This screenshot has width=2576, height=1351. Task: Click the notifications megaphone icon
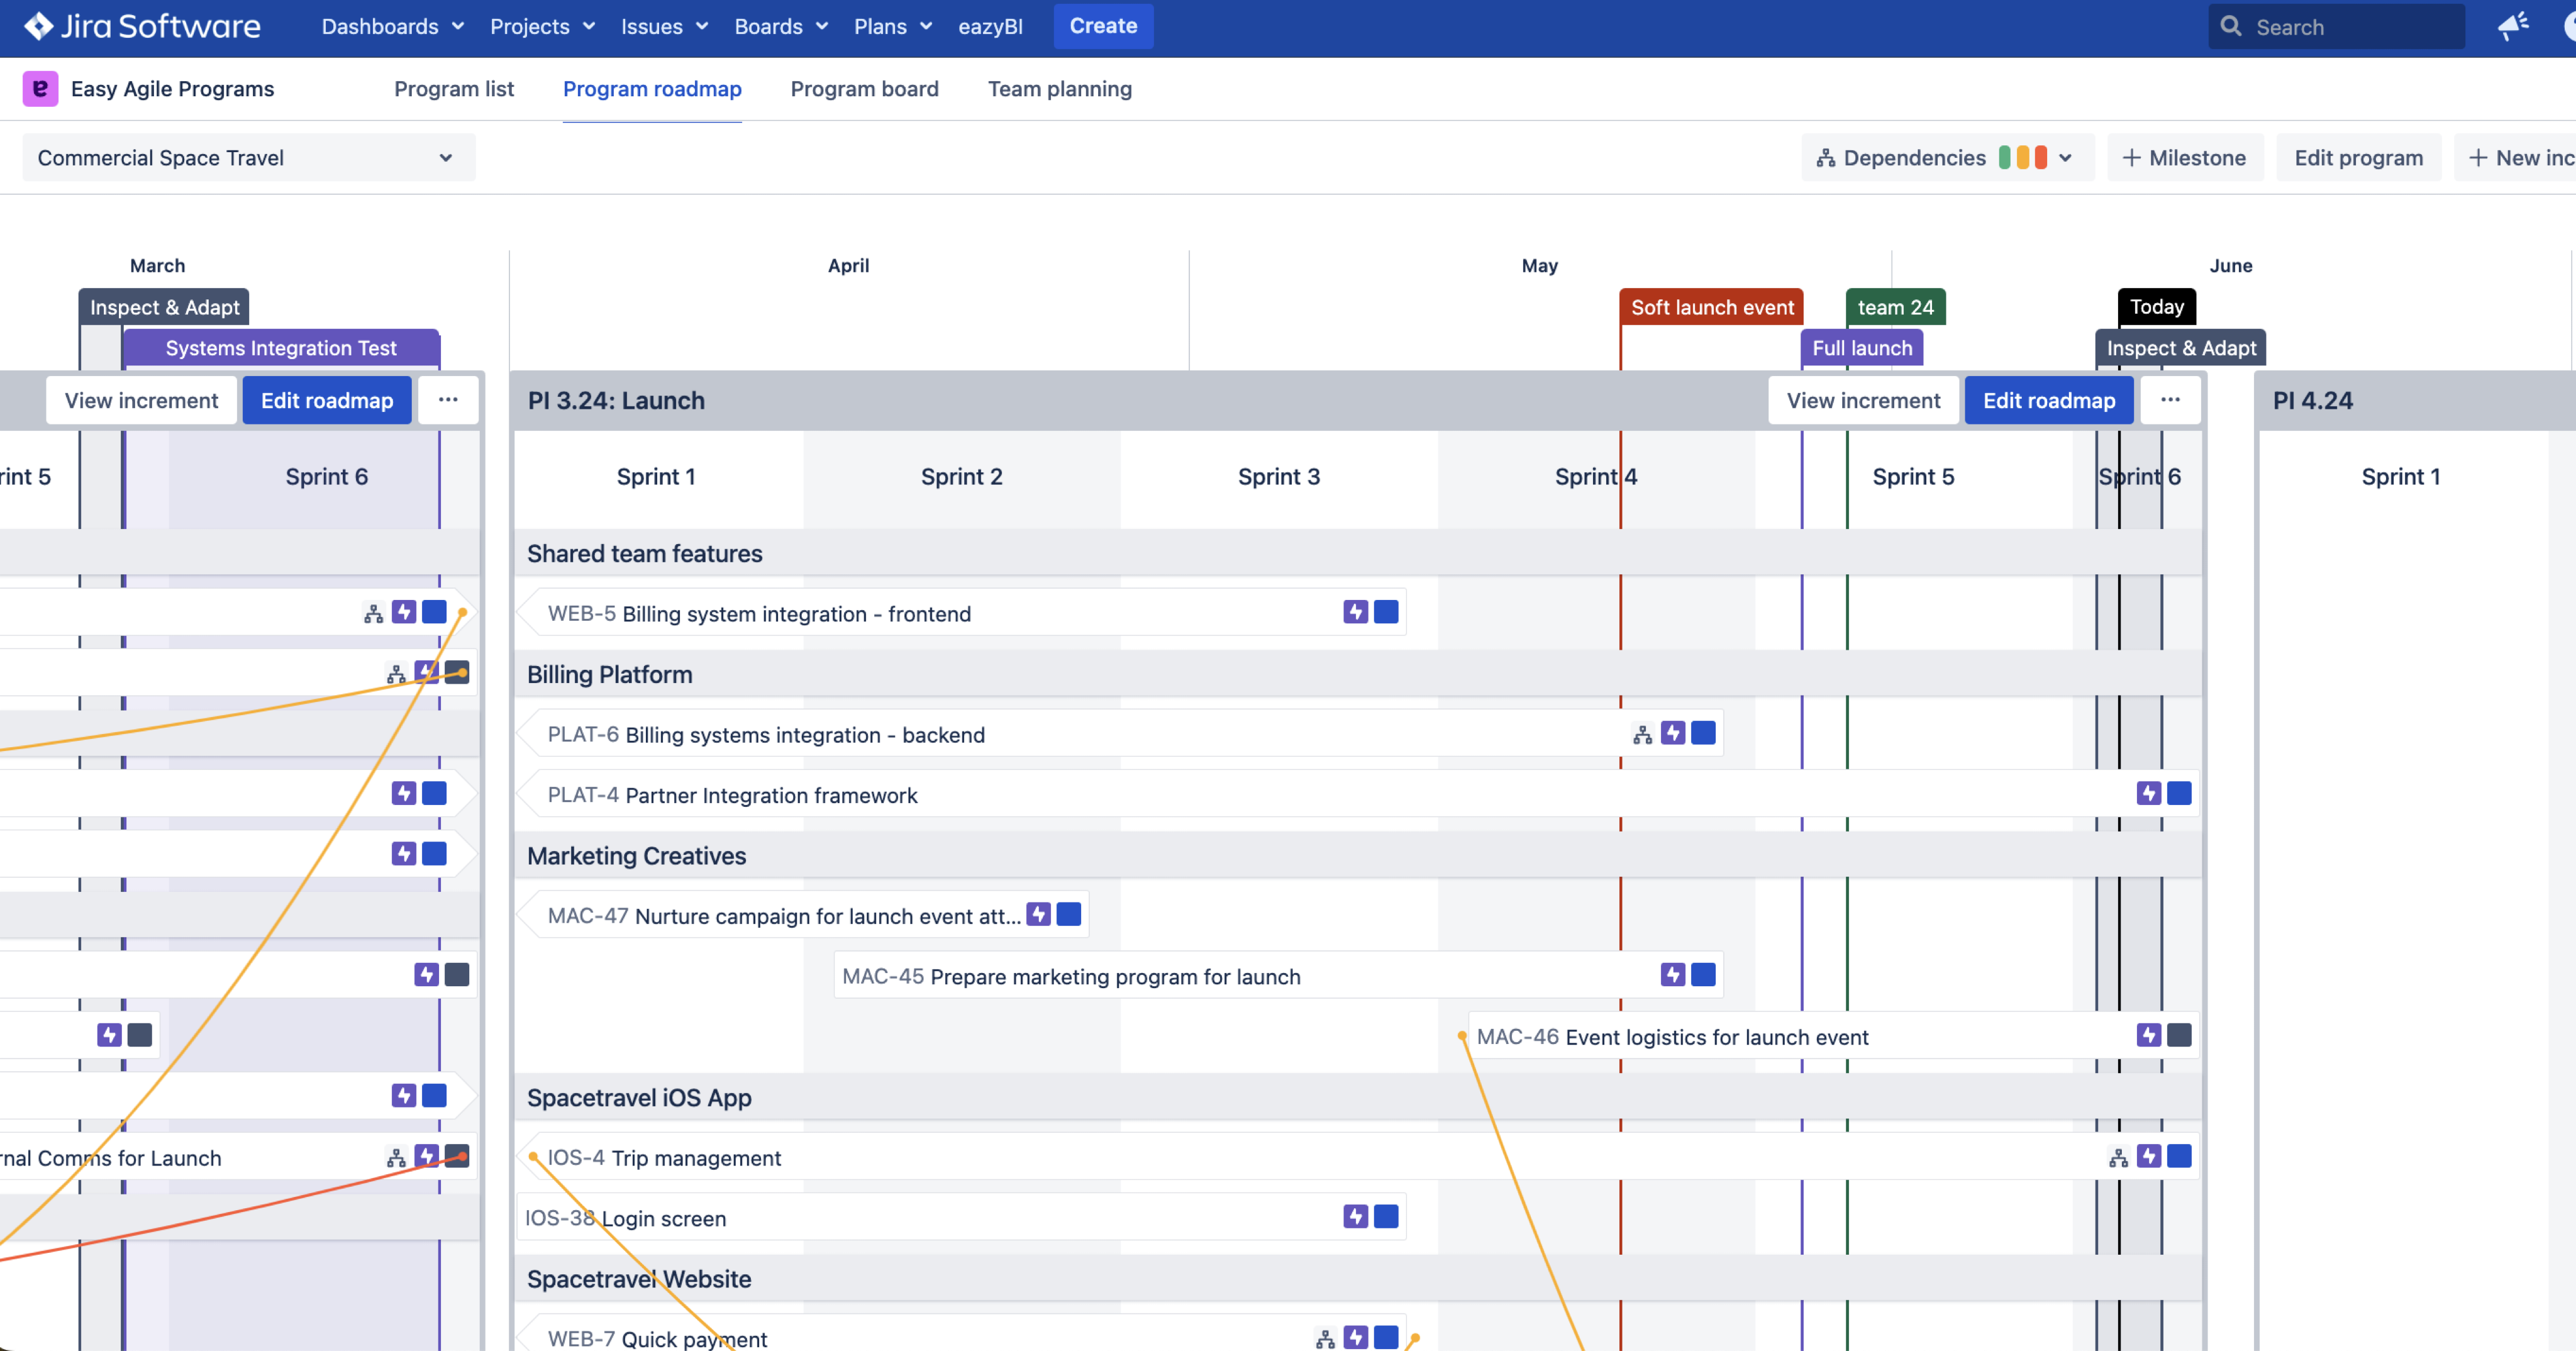(x=2513, y=26)
